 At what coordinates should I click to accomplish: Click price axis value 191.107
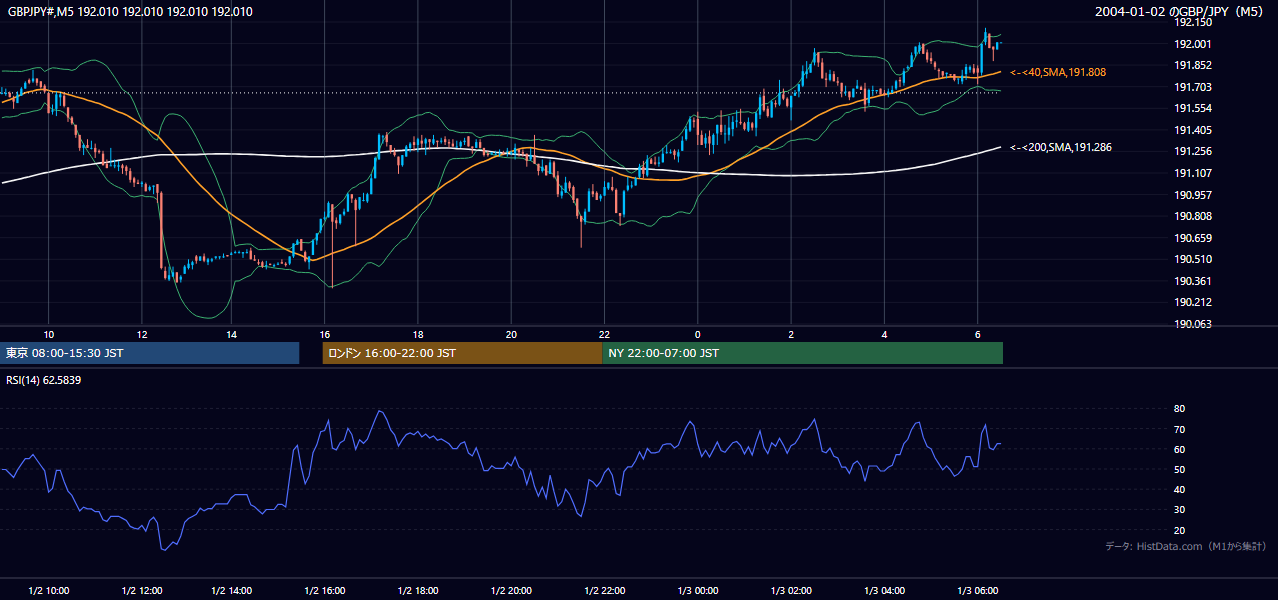click(1192, 173)
